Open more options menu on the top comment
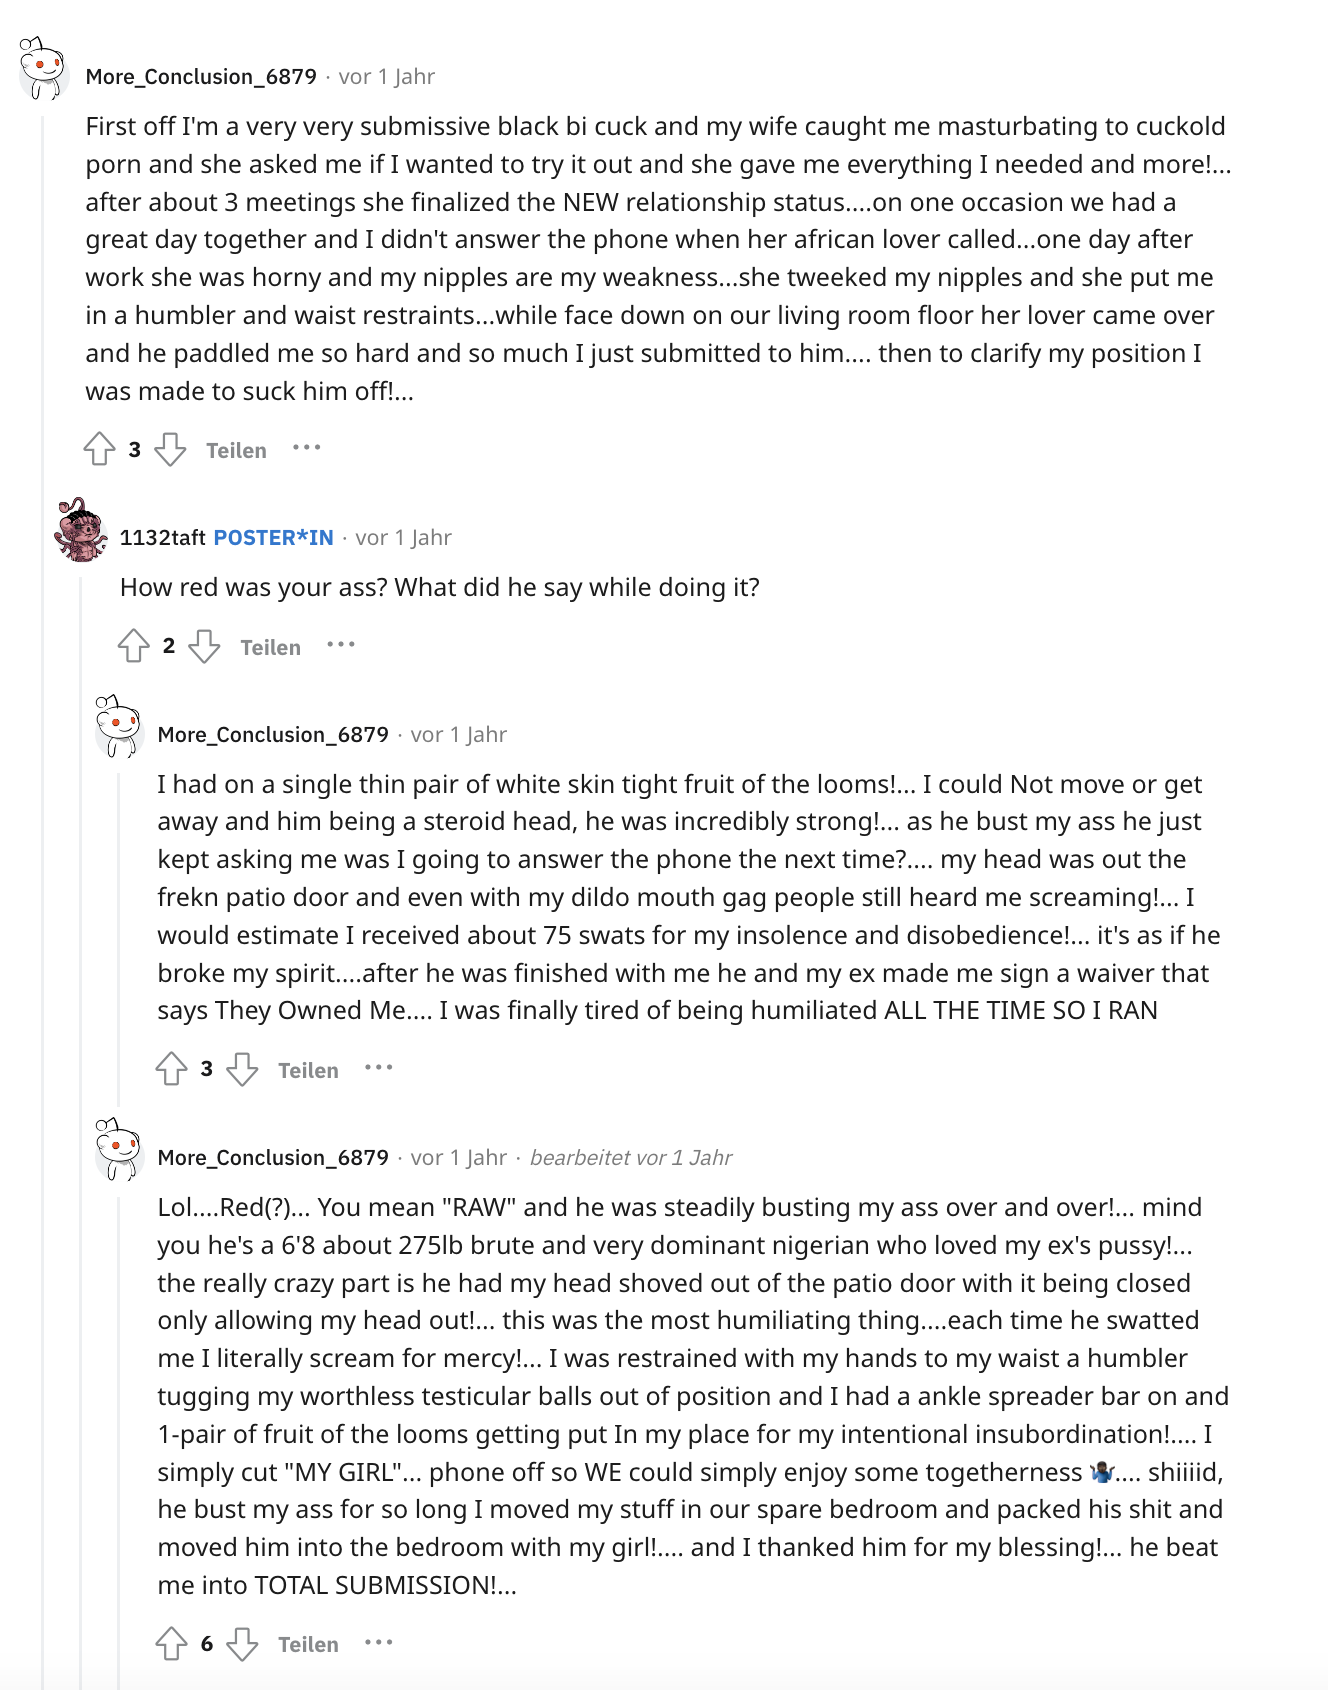The width and height of the screenshot is (1328, 1690). [306, 448]
